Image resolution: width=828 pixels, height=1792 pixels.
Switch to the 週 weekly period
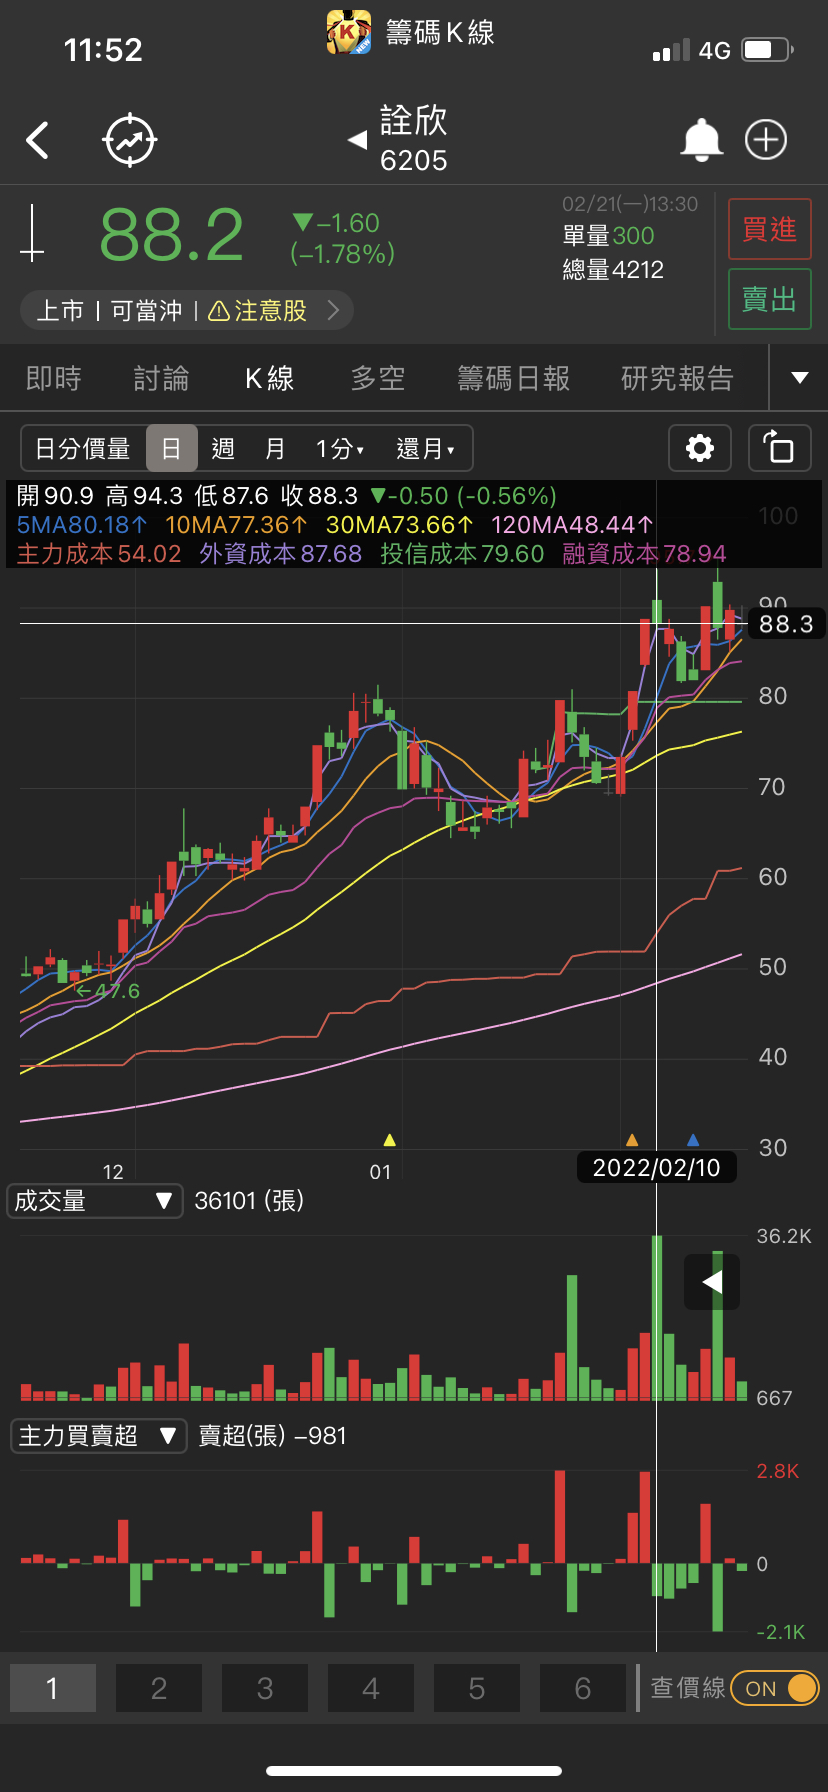click(x=223, y=448)
